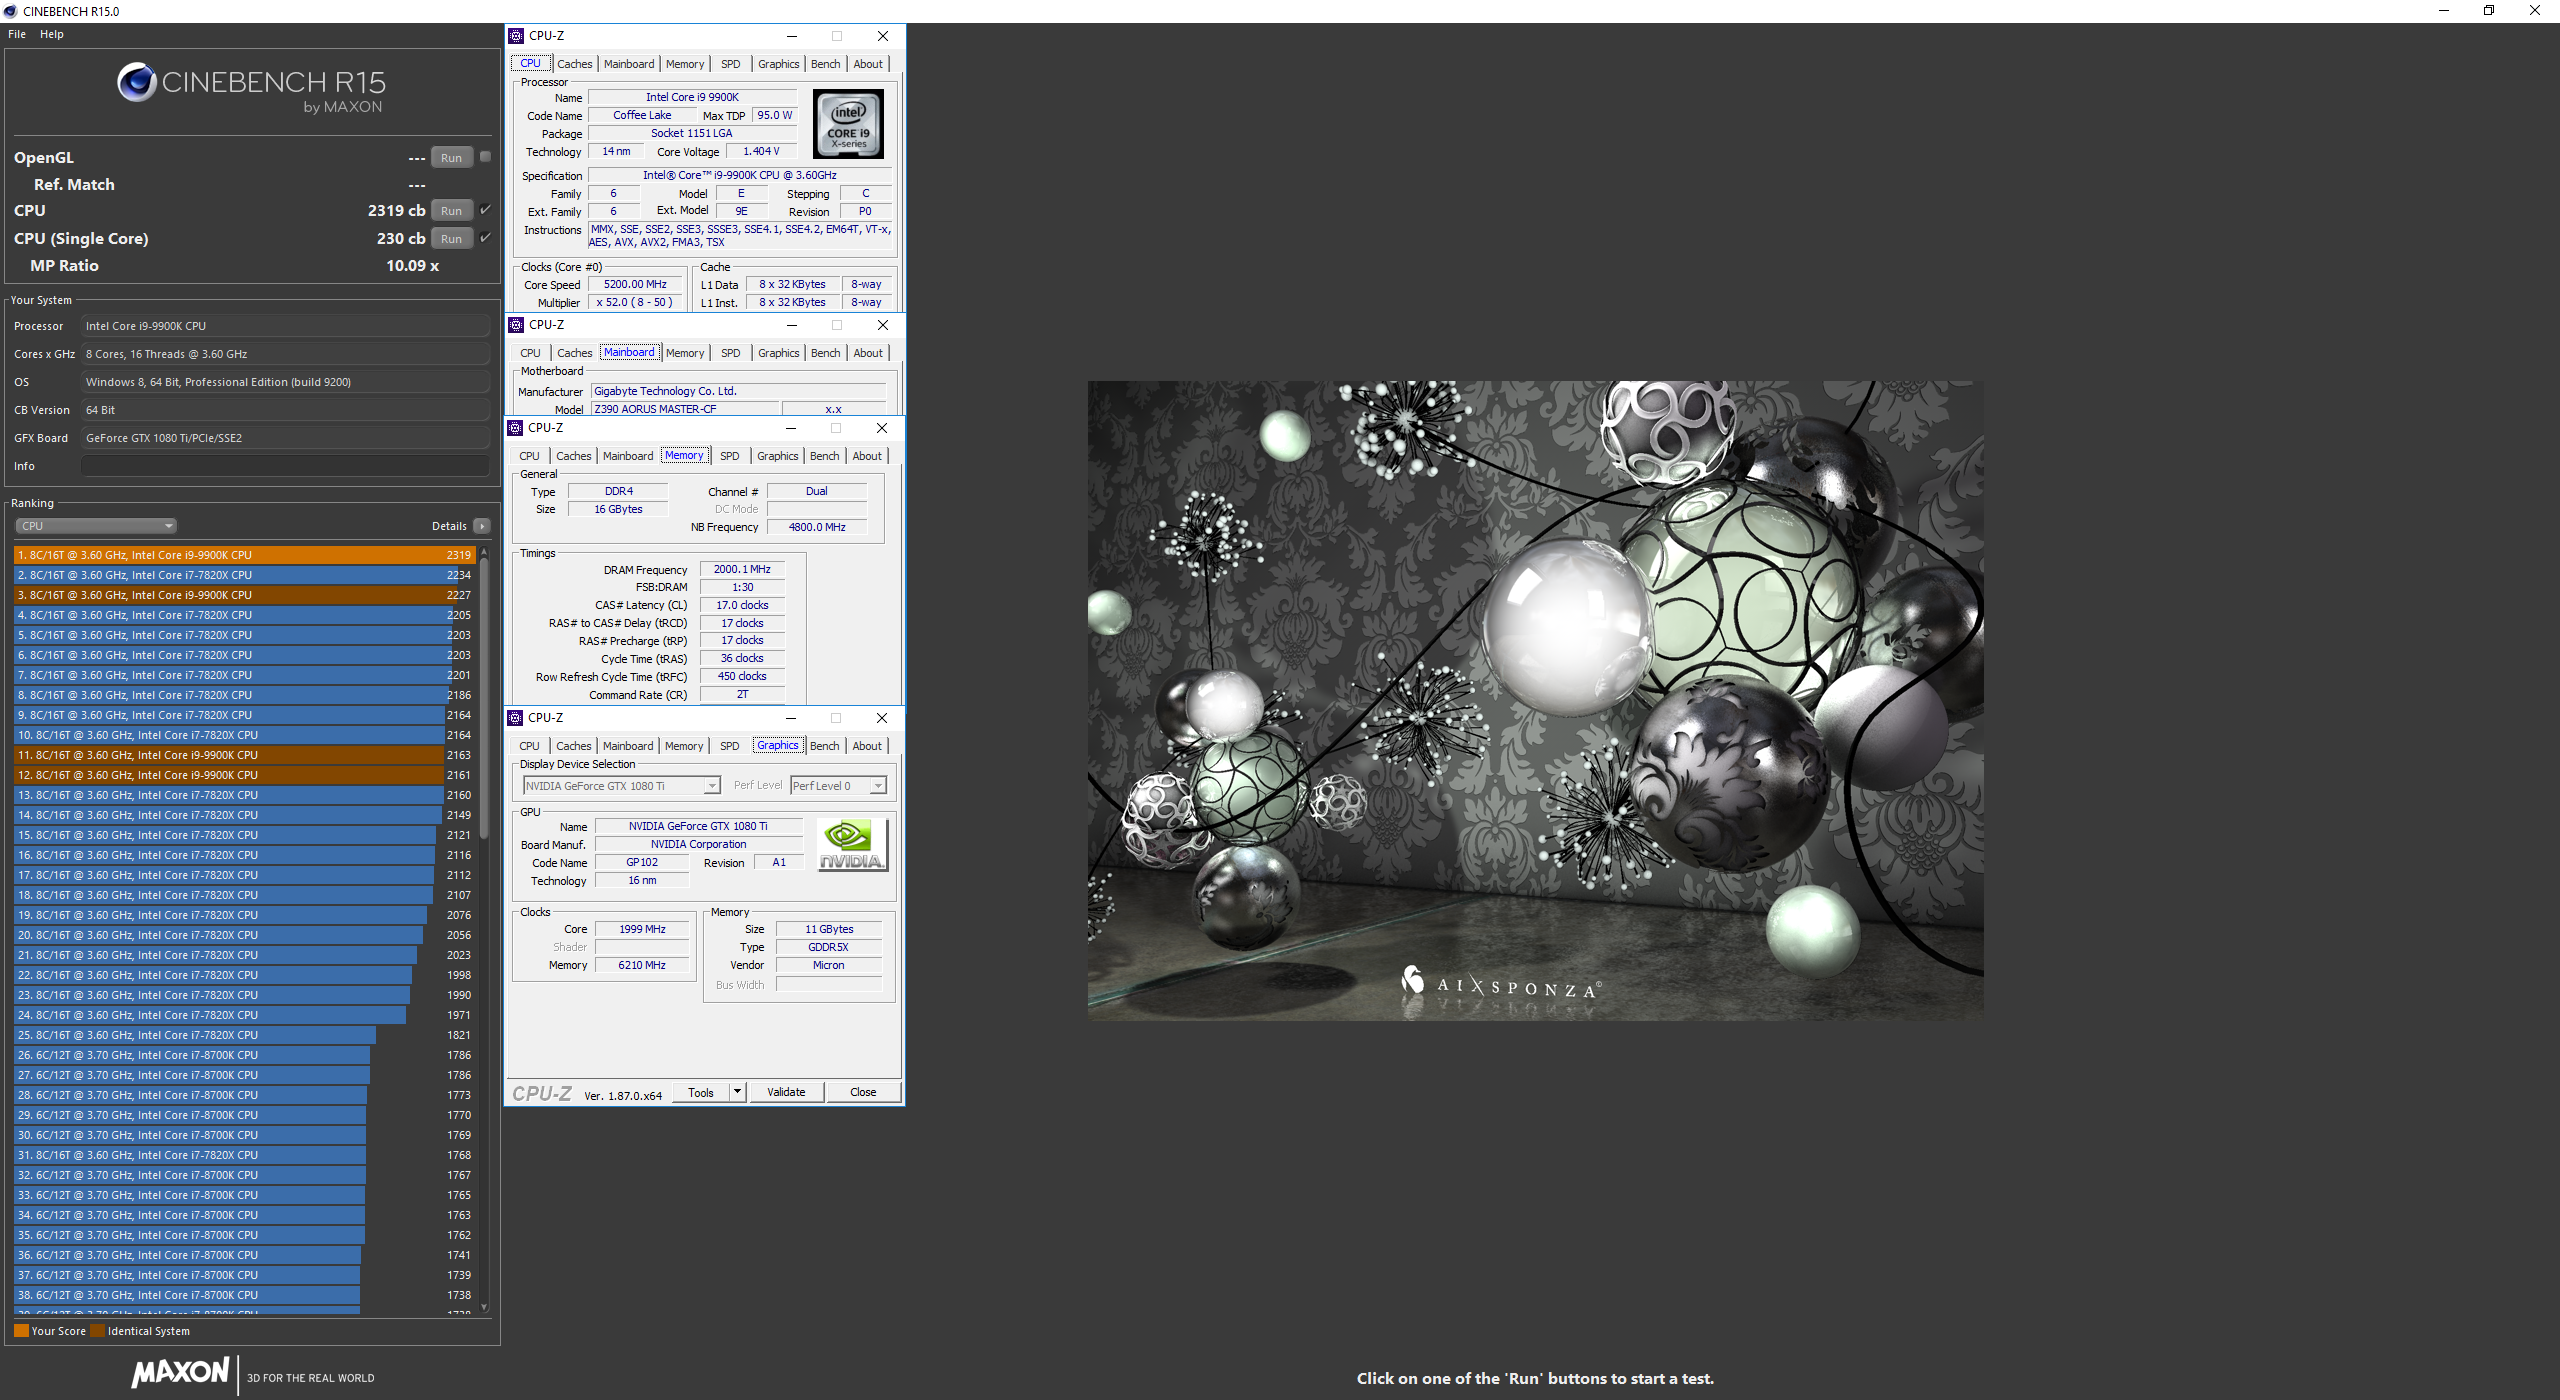
Task: Select ranking row 2 i7-7820X score 2234
Action: click(x=244, y=575)
